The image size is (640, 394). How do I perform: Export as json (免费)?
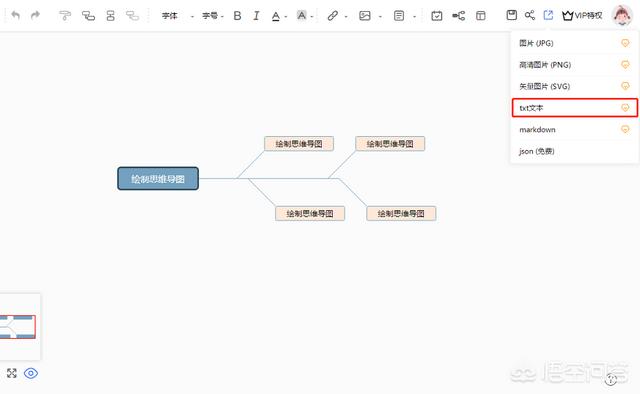[x=574, y=151]
